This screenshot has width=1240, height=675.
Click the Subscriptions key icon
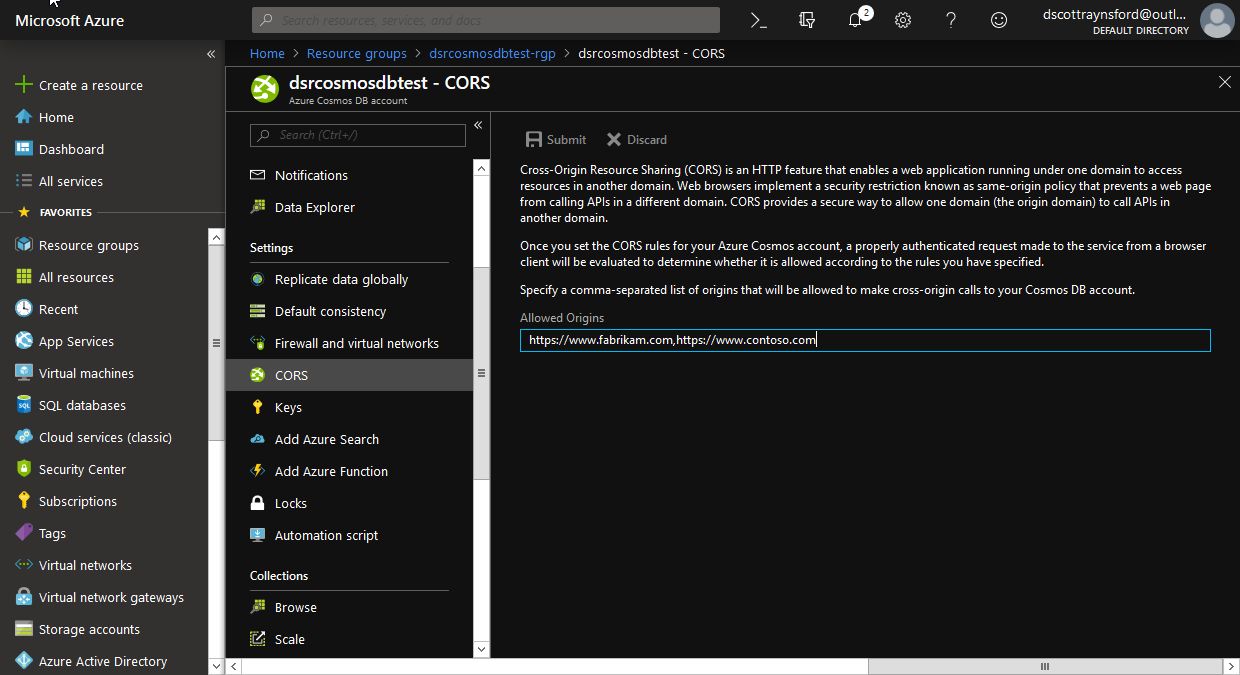24,501
